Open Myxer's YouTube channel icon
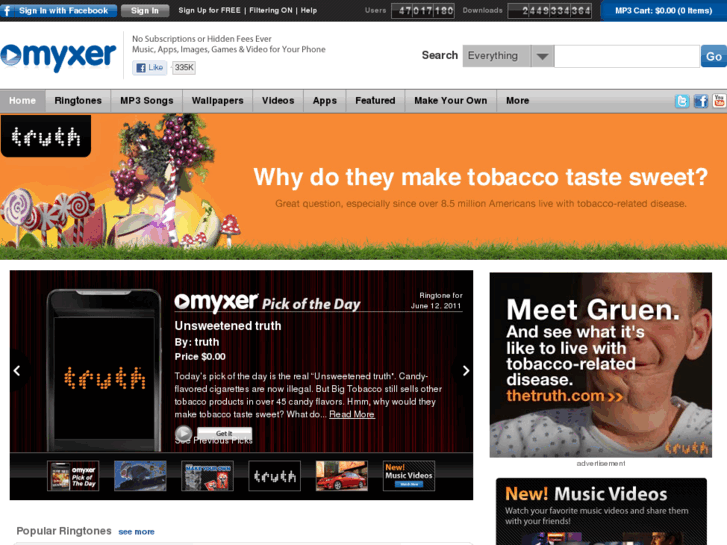Image resolution: width=727 pixels, height=545 pixels. [x=720, y=101]
